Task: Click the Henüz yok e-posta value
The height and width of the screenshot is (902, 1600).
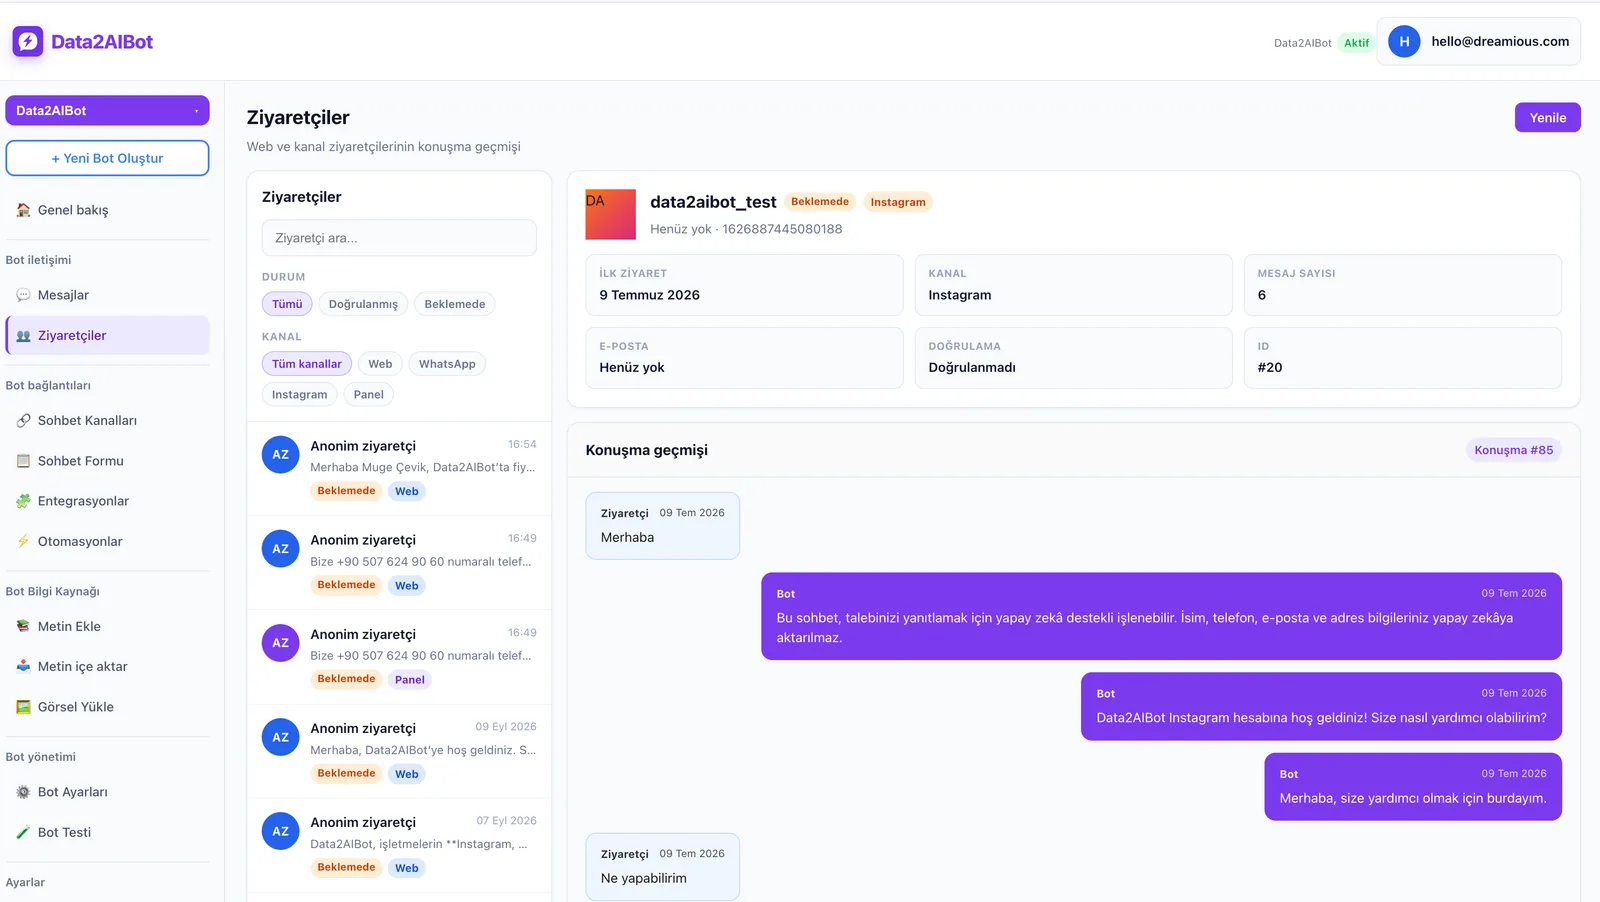Action: (x=631, y=368)
